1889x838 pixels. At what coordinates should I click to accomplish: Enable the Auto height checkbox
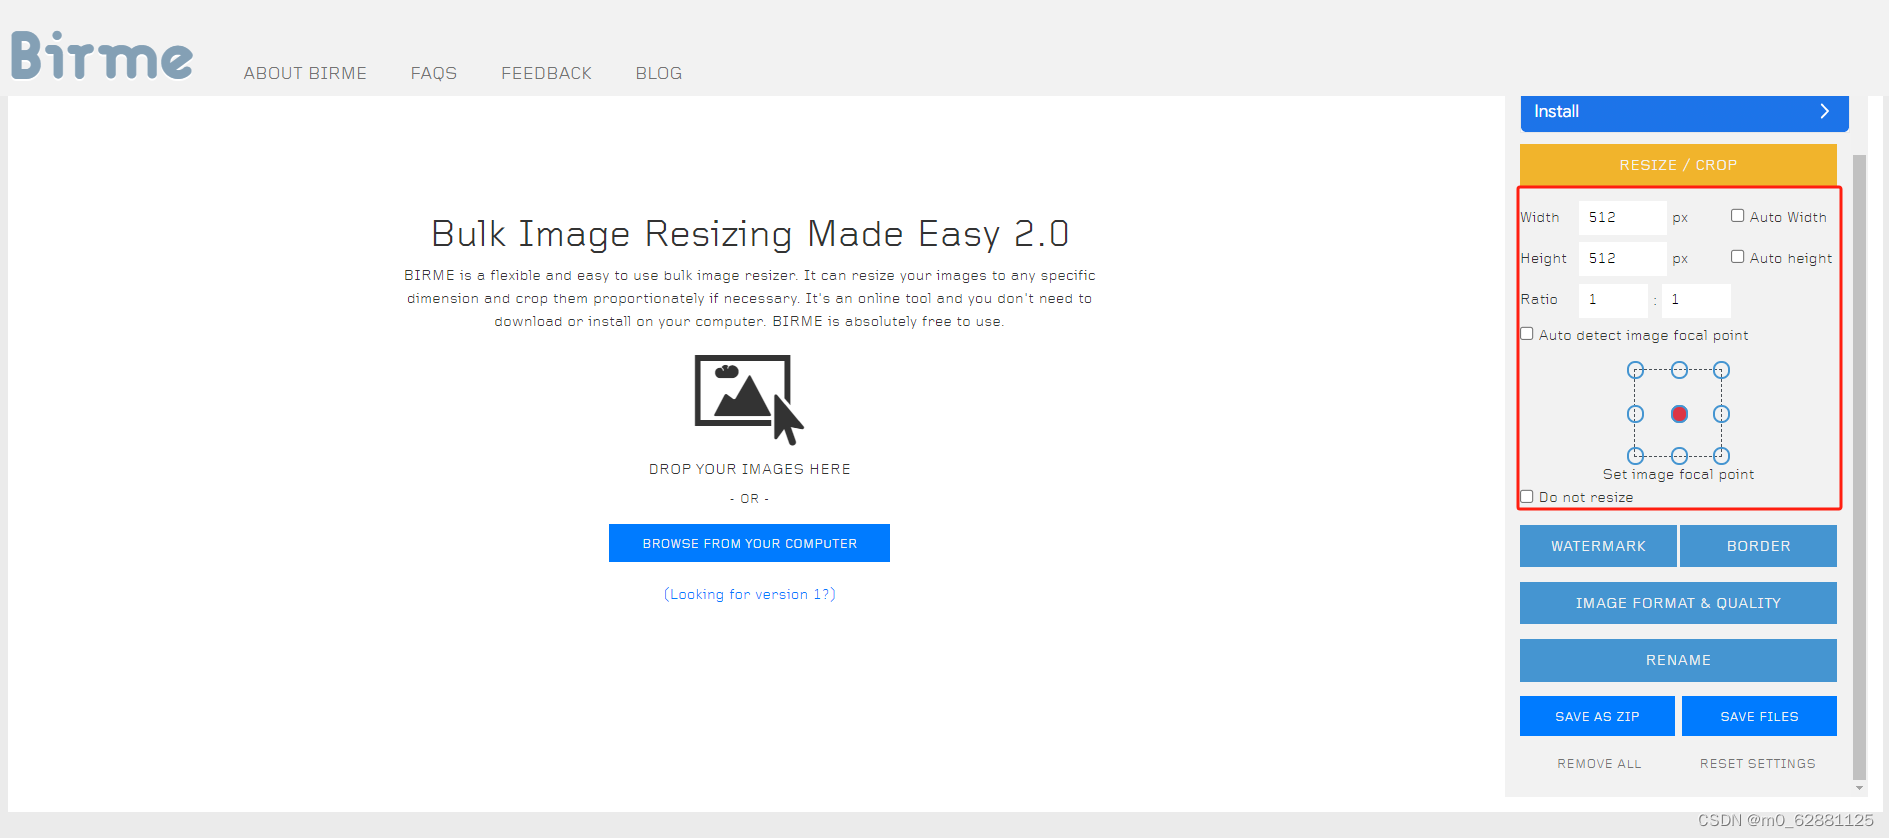point(1738,257)
